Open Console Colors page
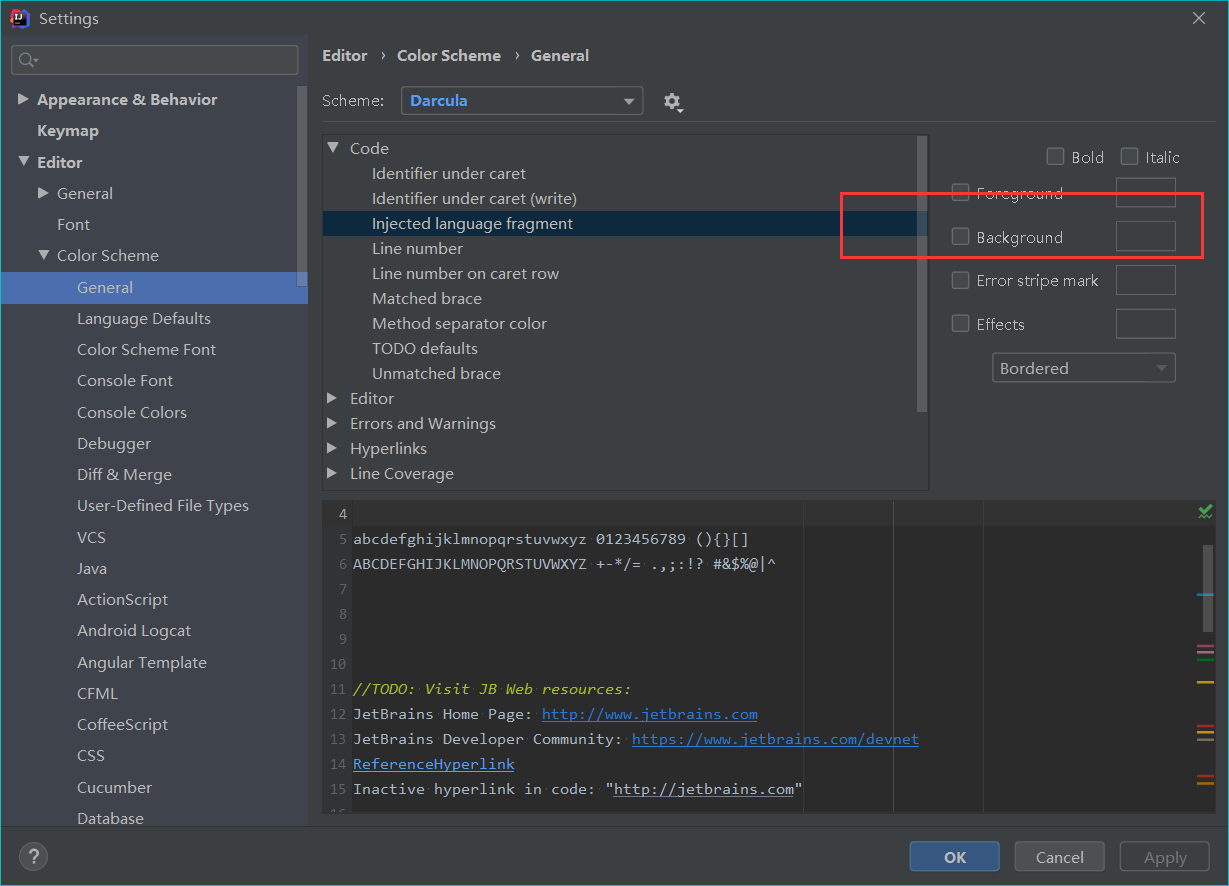Viewport: 1229px width, 886px height. tap(132, 413)
